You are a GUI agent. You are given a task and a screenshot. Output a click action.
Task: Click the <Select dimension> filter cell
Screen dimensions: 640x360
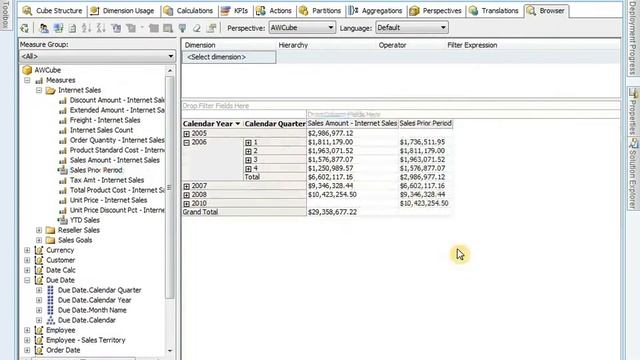pos(229,57)
